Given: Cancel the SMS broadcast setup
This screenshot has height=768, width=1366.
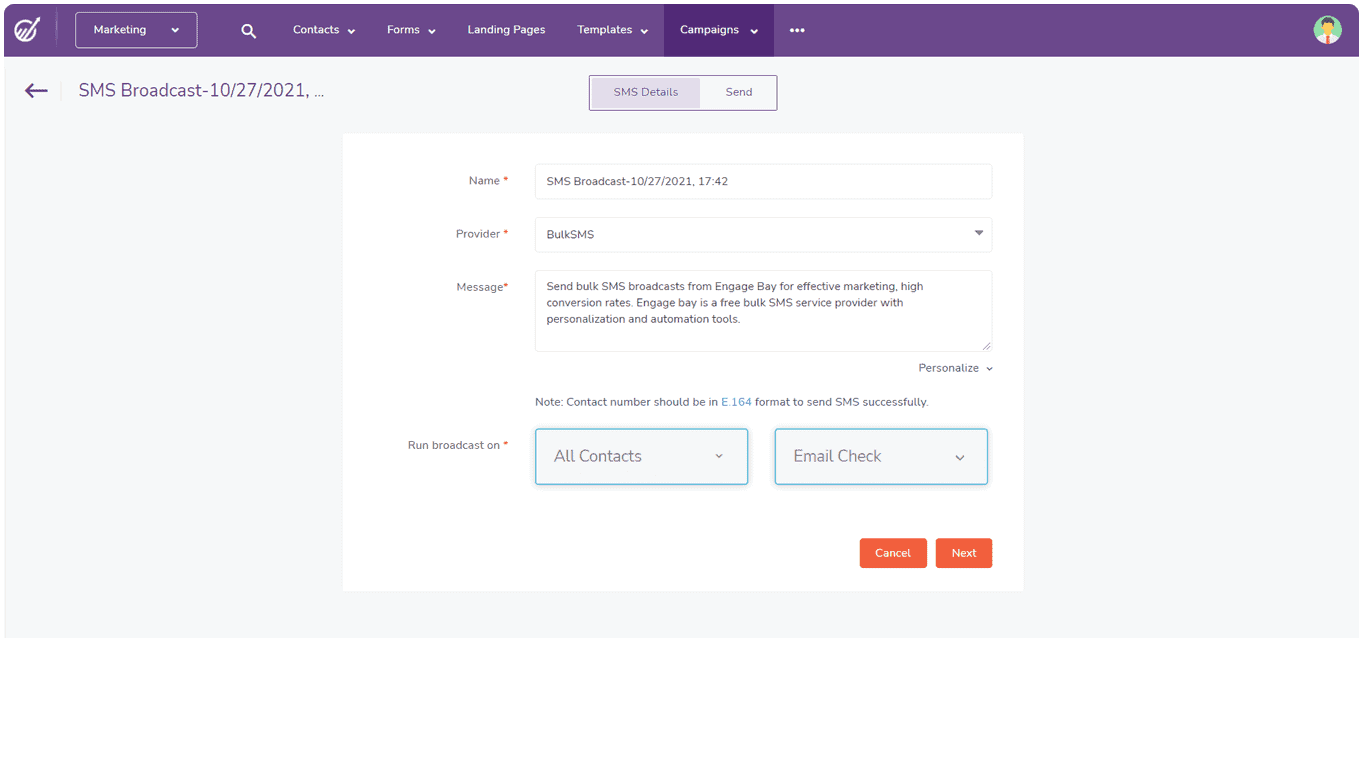Looking at the screenshot, I should tap(892, 552).
